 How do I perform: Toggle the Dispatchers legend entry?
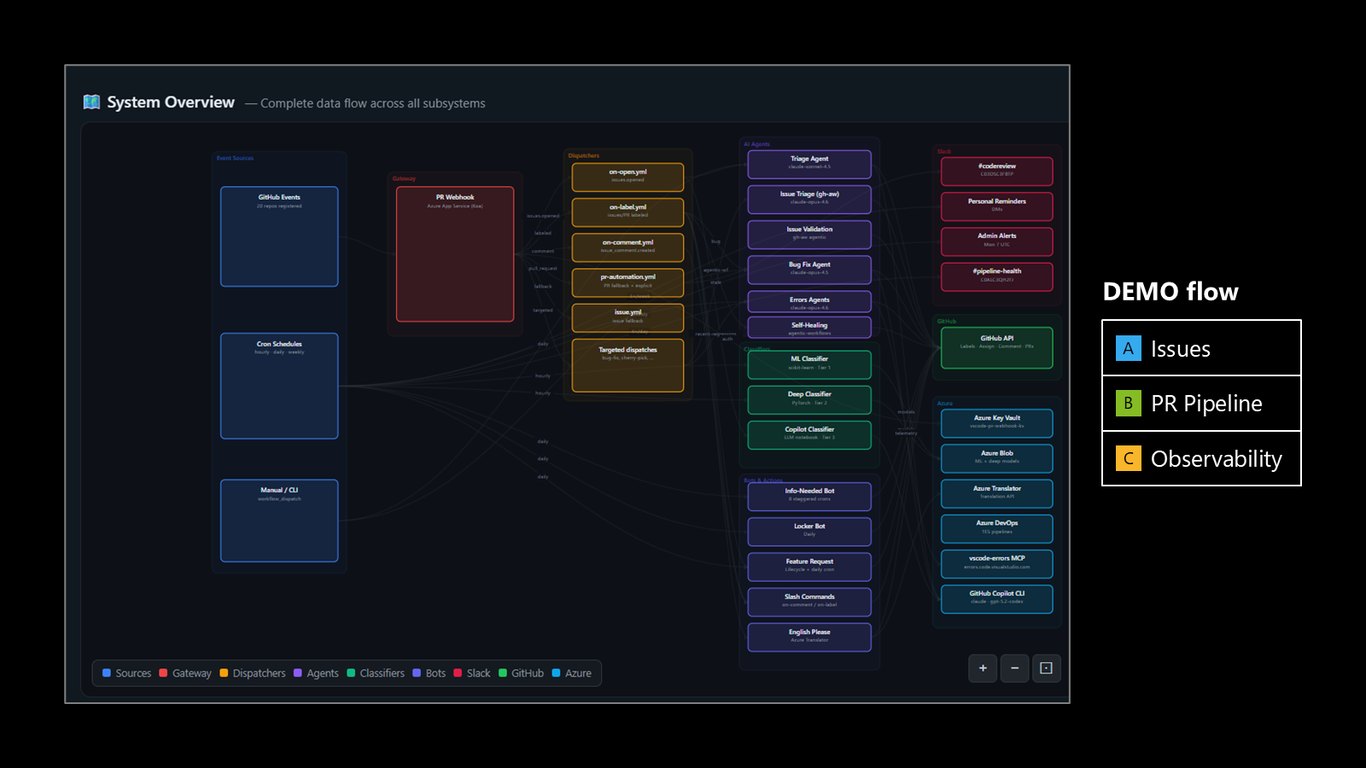click(252, 673)
